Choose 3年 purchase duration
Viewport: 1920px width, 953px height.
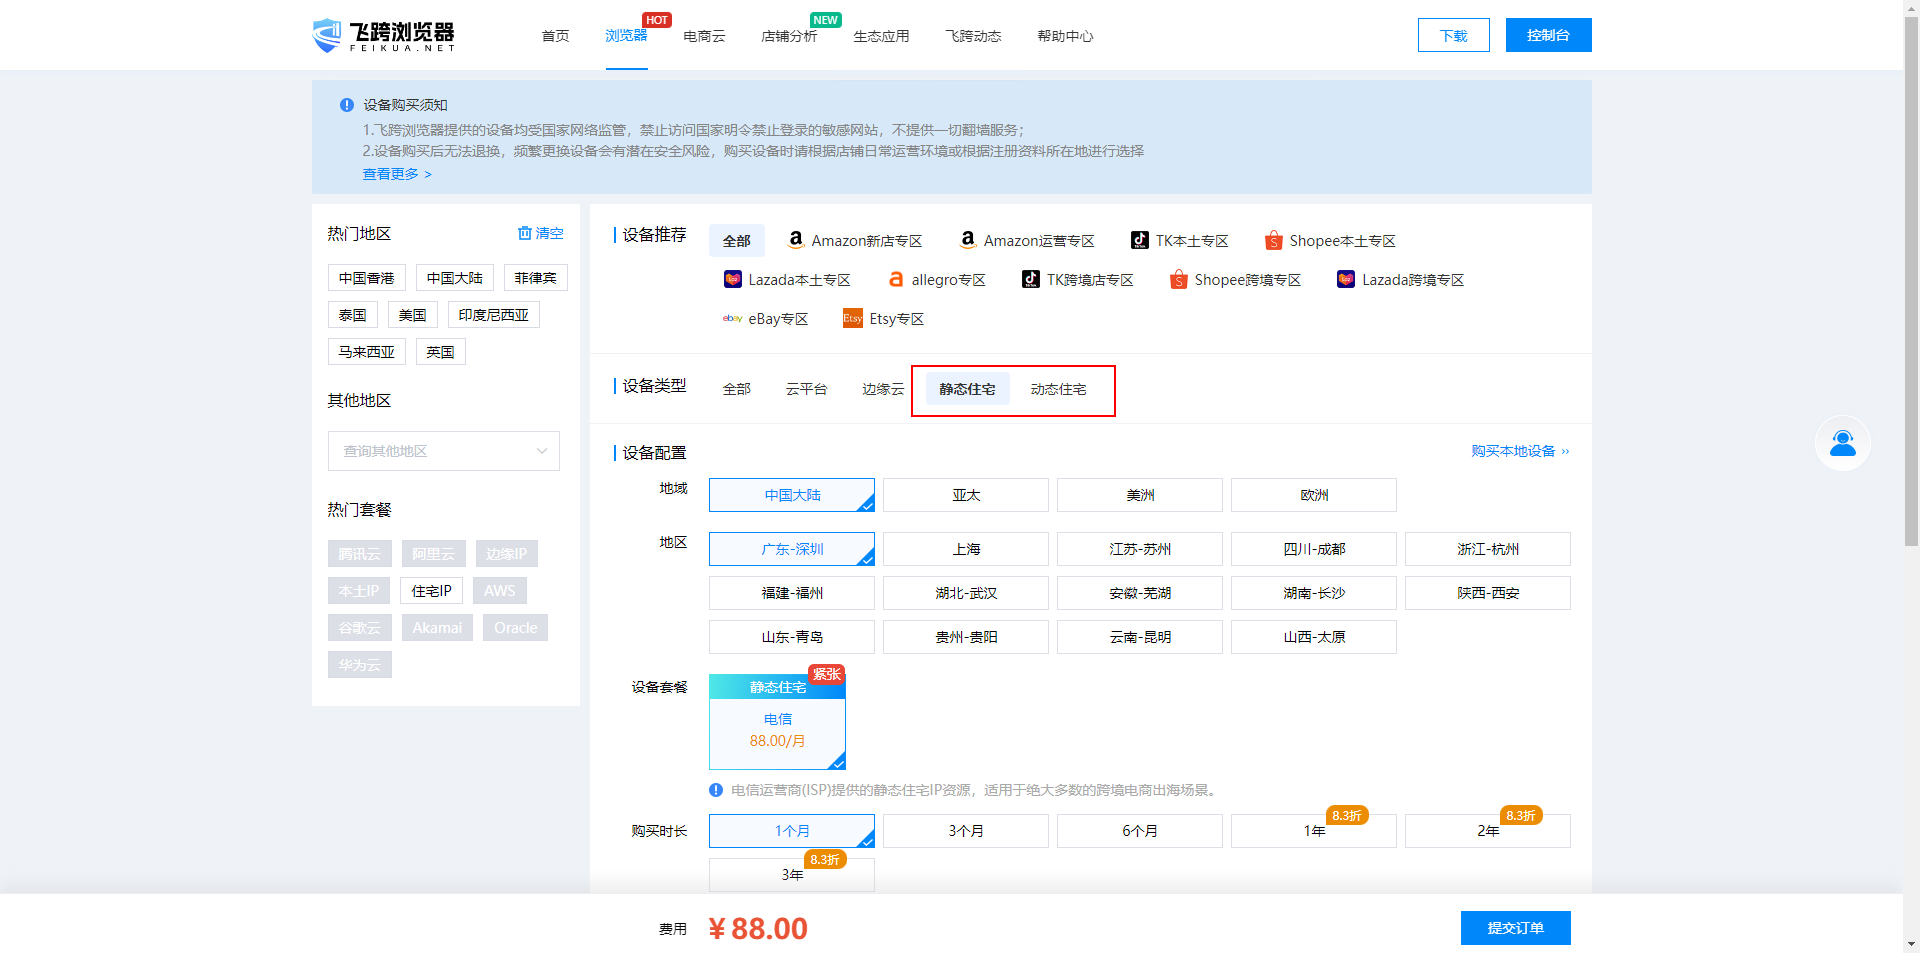click(792, 875)
